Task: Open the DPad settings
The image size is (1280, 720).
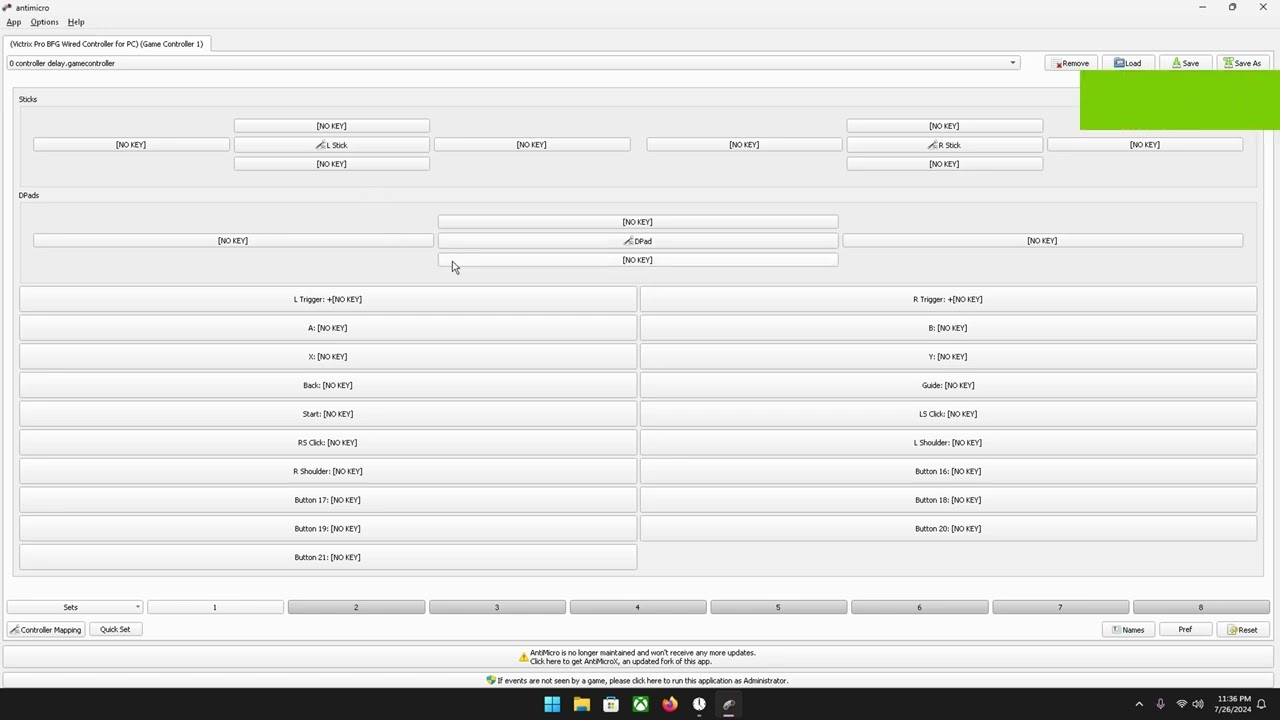Action: pos(638,241)
